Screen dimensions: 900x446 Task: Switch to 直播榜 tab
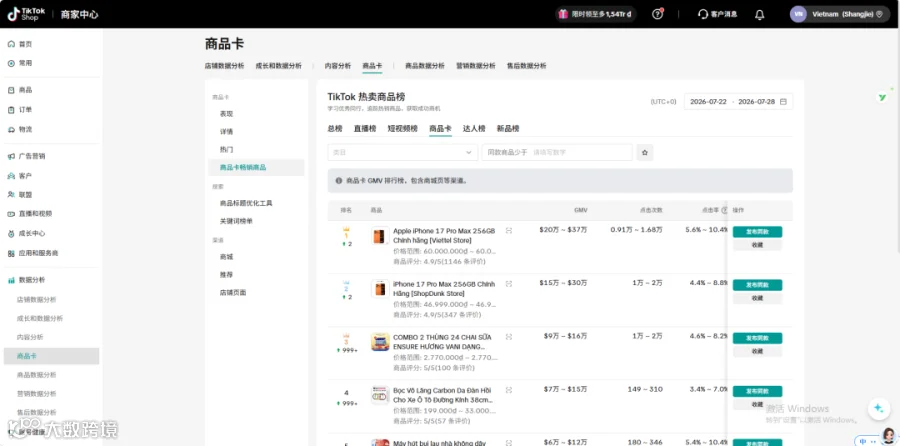point(365,129)
